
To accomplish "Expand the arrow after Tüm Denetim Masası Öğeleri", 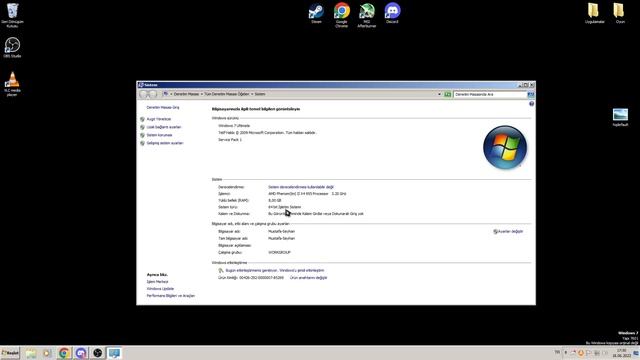I will pyautogui.click(x=252, y=94).
